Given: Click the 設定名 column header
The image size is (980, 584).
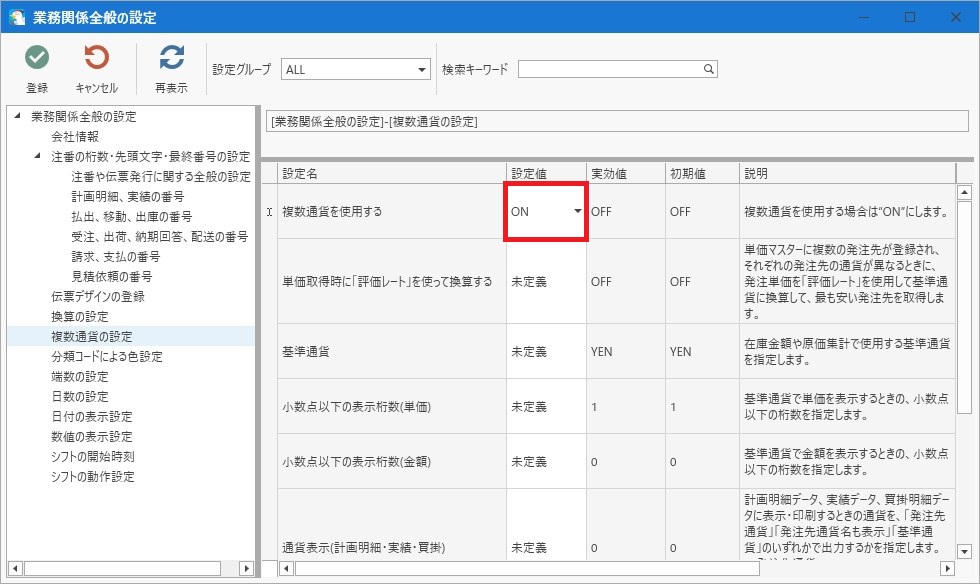Looking at the screenshot, I should coord(392,173).
